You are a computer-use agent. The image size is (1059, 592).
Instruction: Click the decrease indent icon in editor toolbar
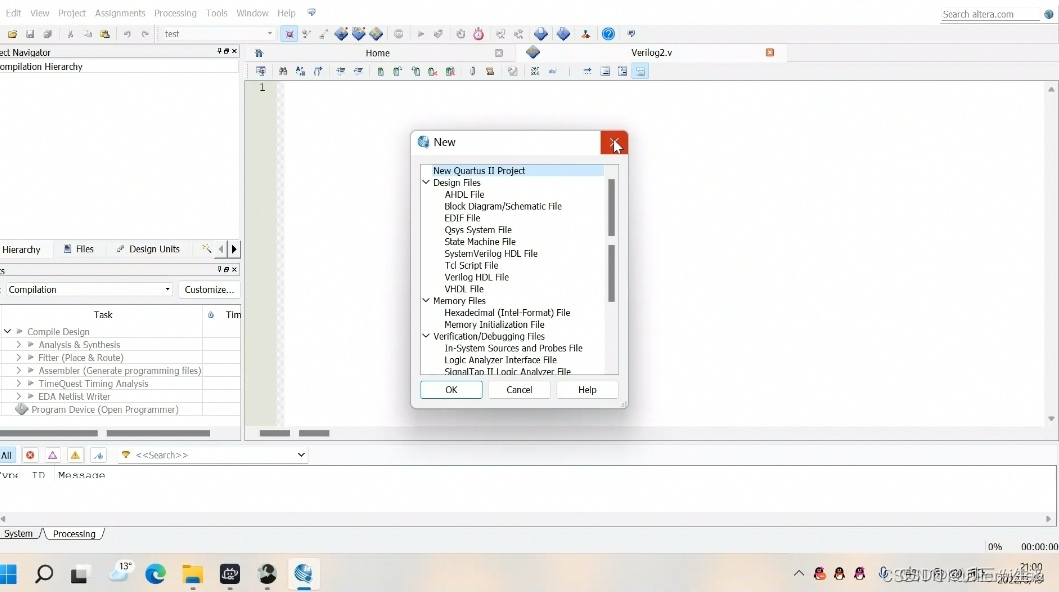pyautogui.click(x=358, y=71)
